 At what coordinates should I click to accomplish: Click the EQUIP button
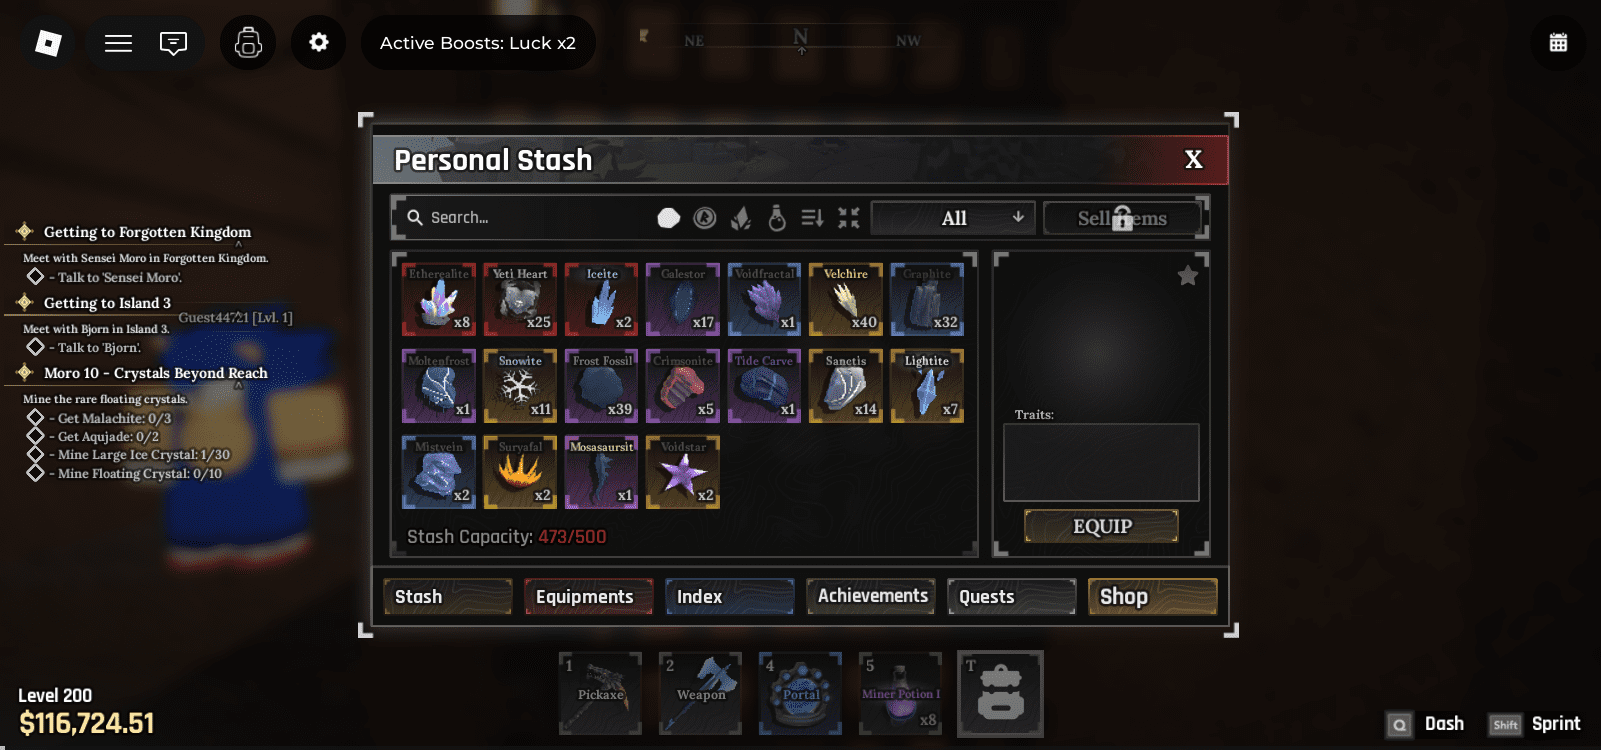tap(1101, 526)
